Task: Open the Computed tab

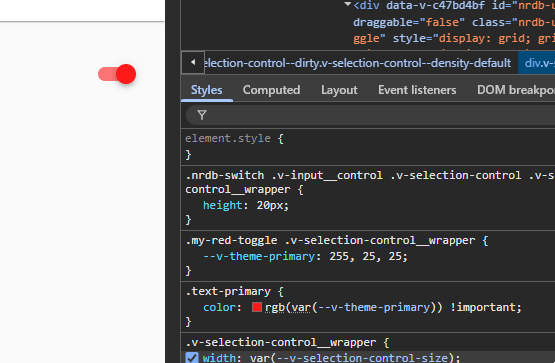Action: point(271,90)
